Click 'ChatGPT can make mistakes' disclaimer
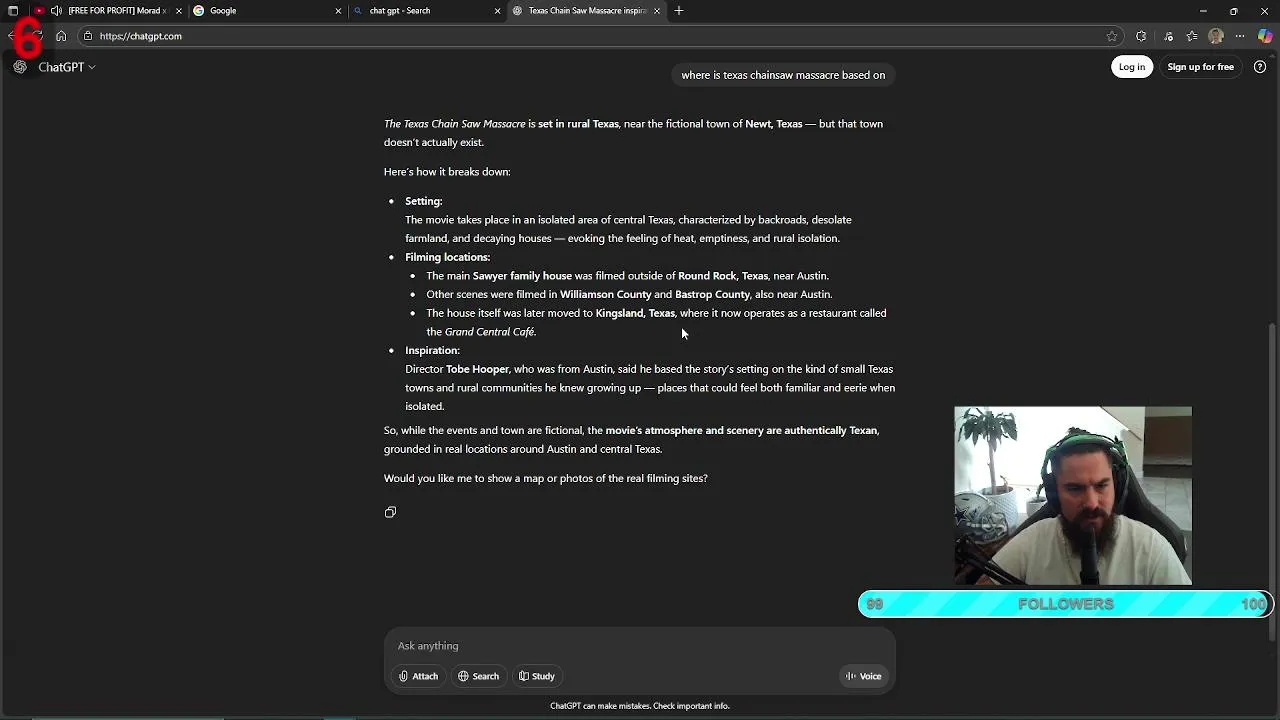The image size is (1280, 720). pos(640,706)
